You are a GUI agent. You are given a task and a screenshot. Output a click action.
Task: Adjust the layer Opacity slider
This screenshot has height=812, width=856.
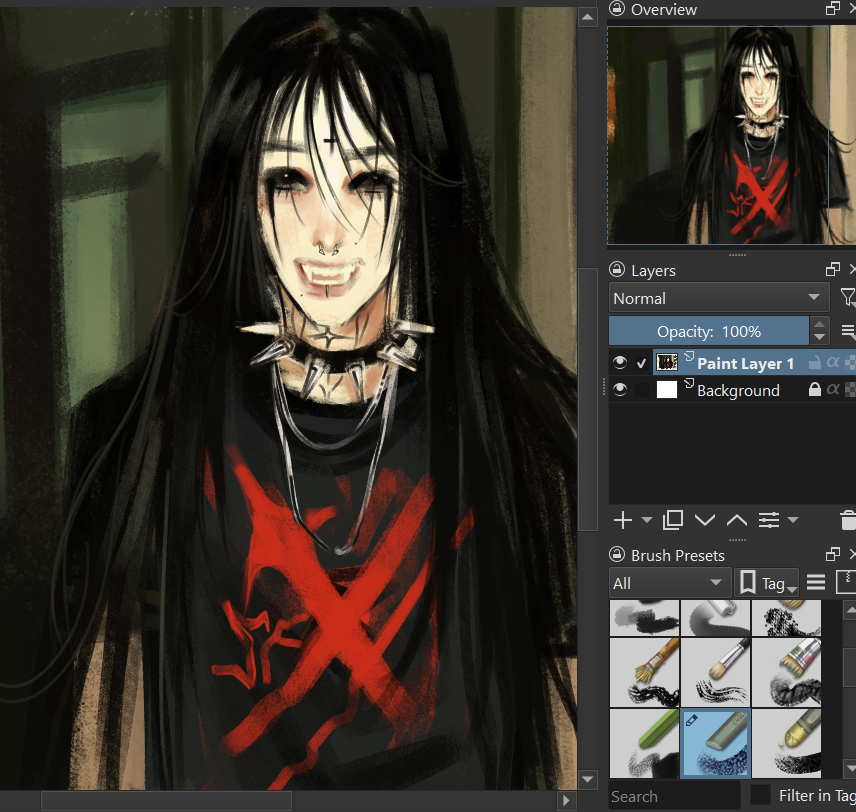tap(708, 331)
